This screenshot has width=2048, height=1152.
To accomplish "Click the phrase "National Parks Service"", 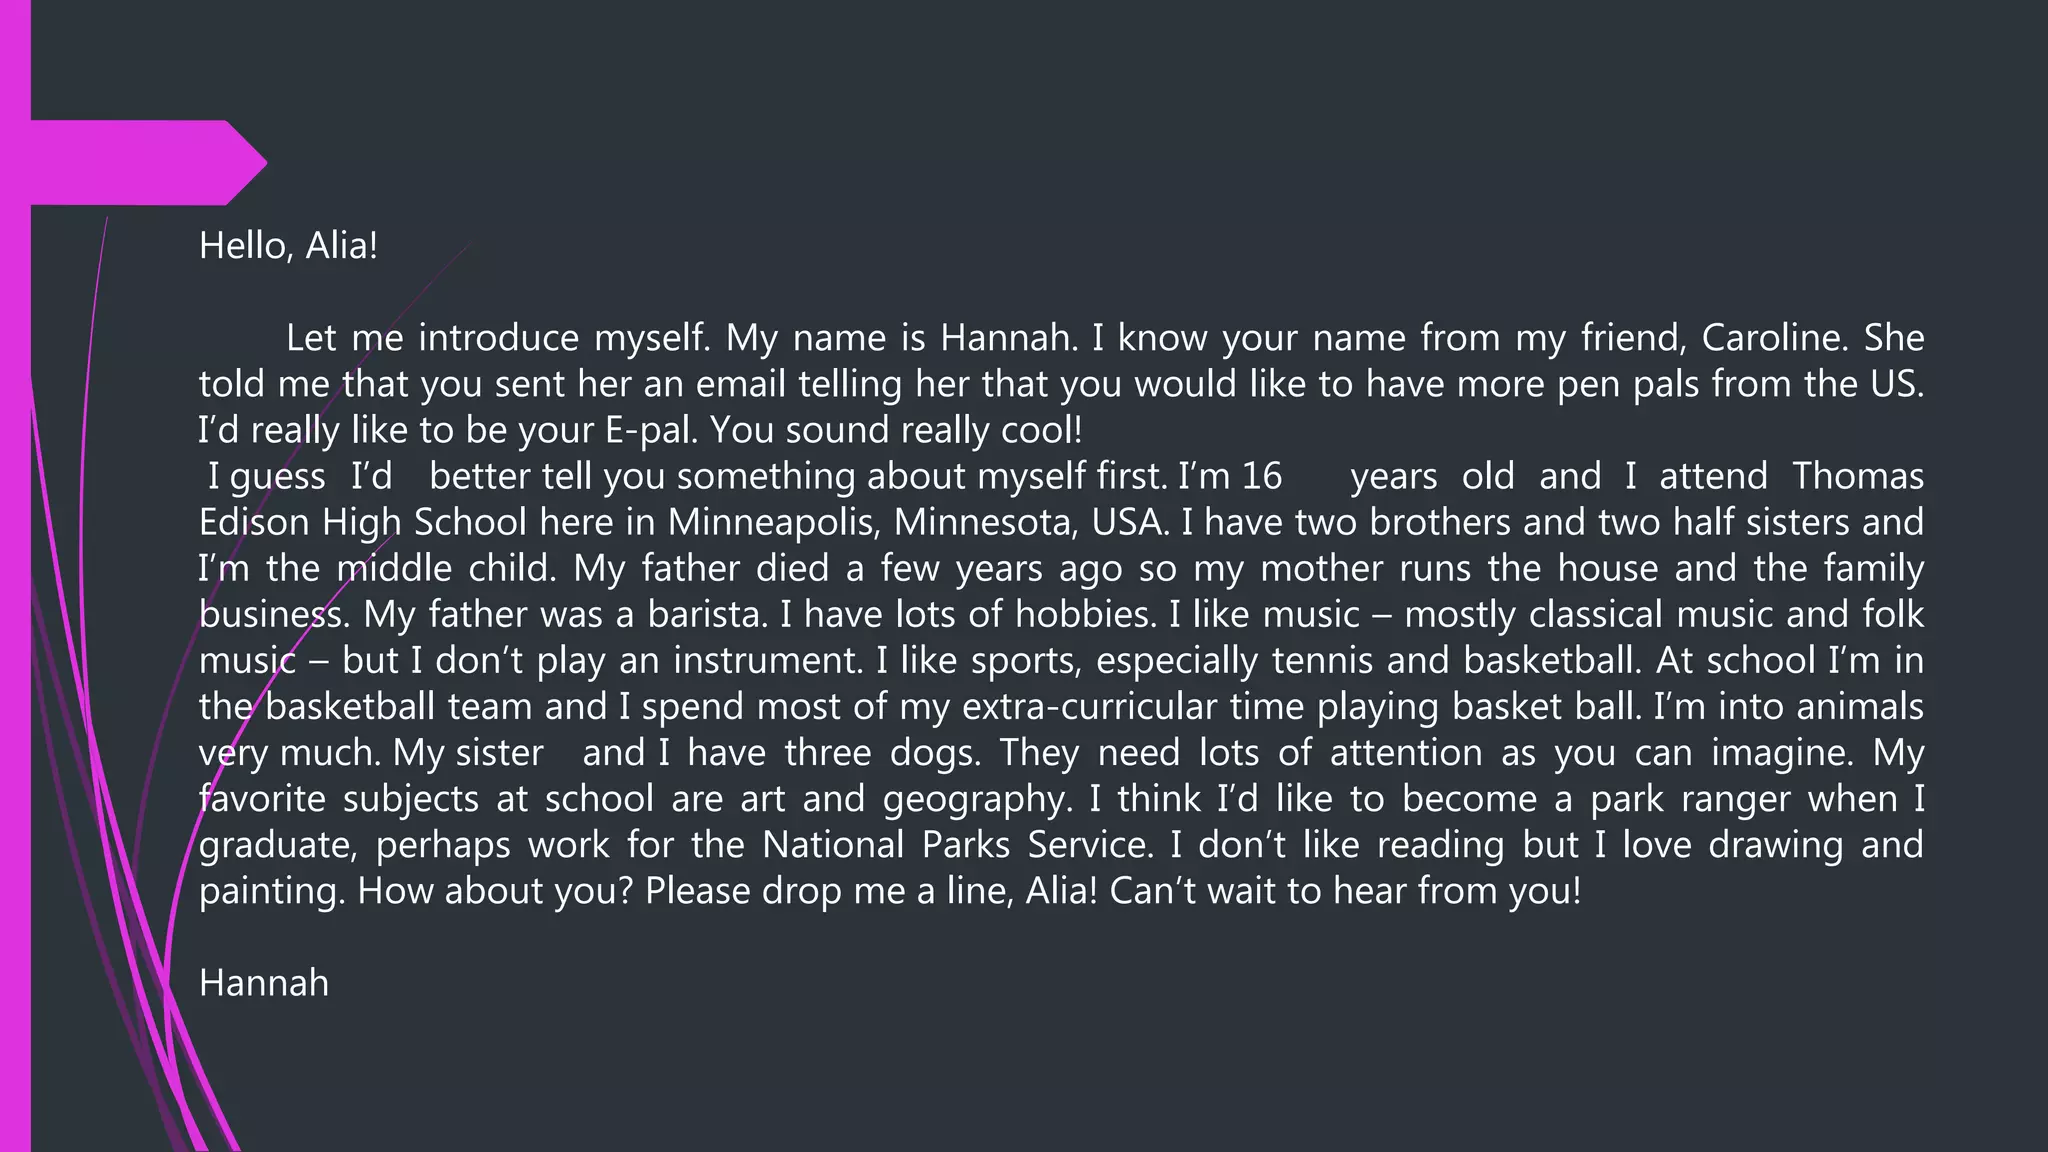I will pos(956,845).
